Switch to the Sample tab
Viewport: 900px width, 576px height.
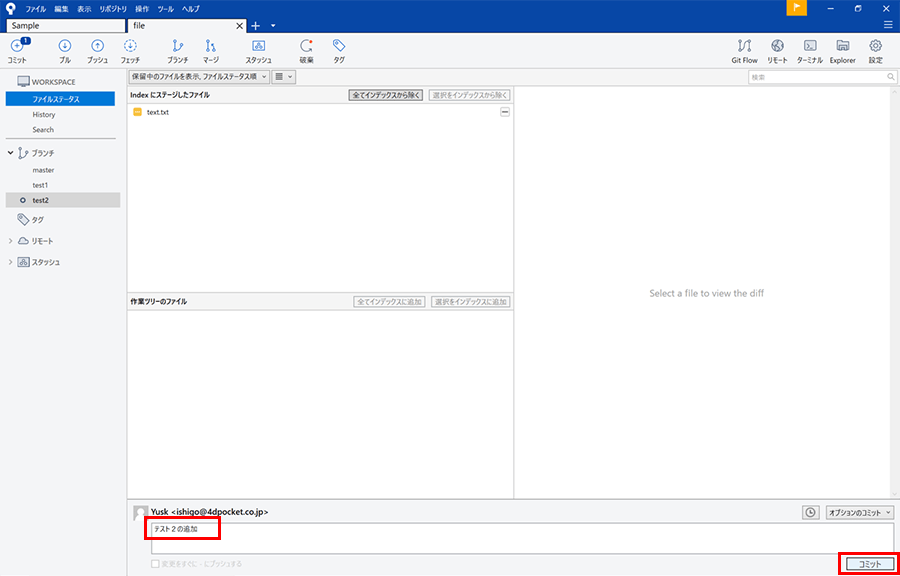[x=65, y=26]
